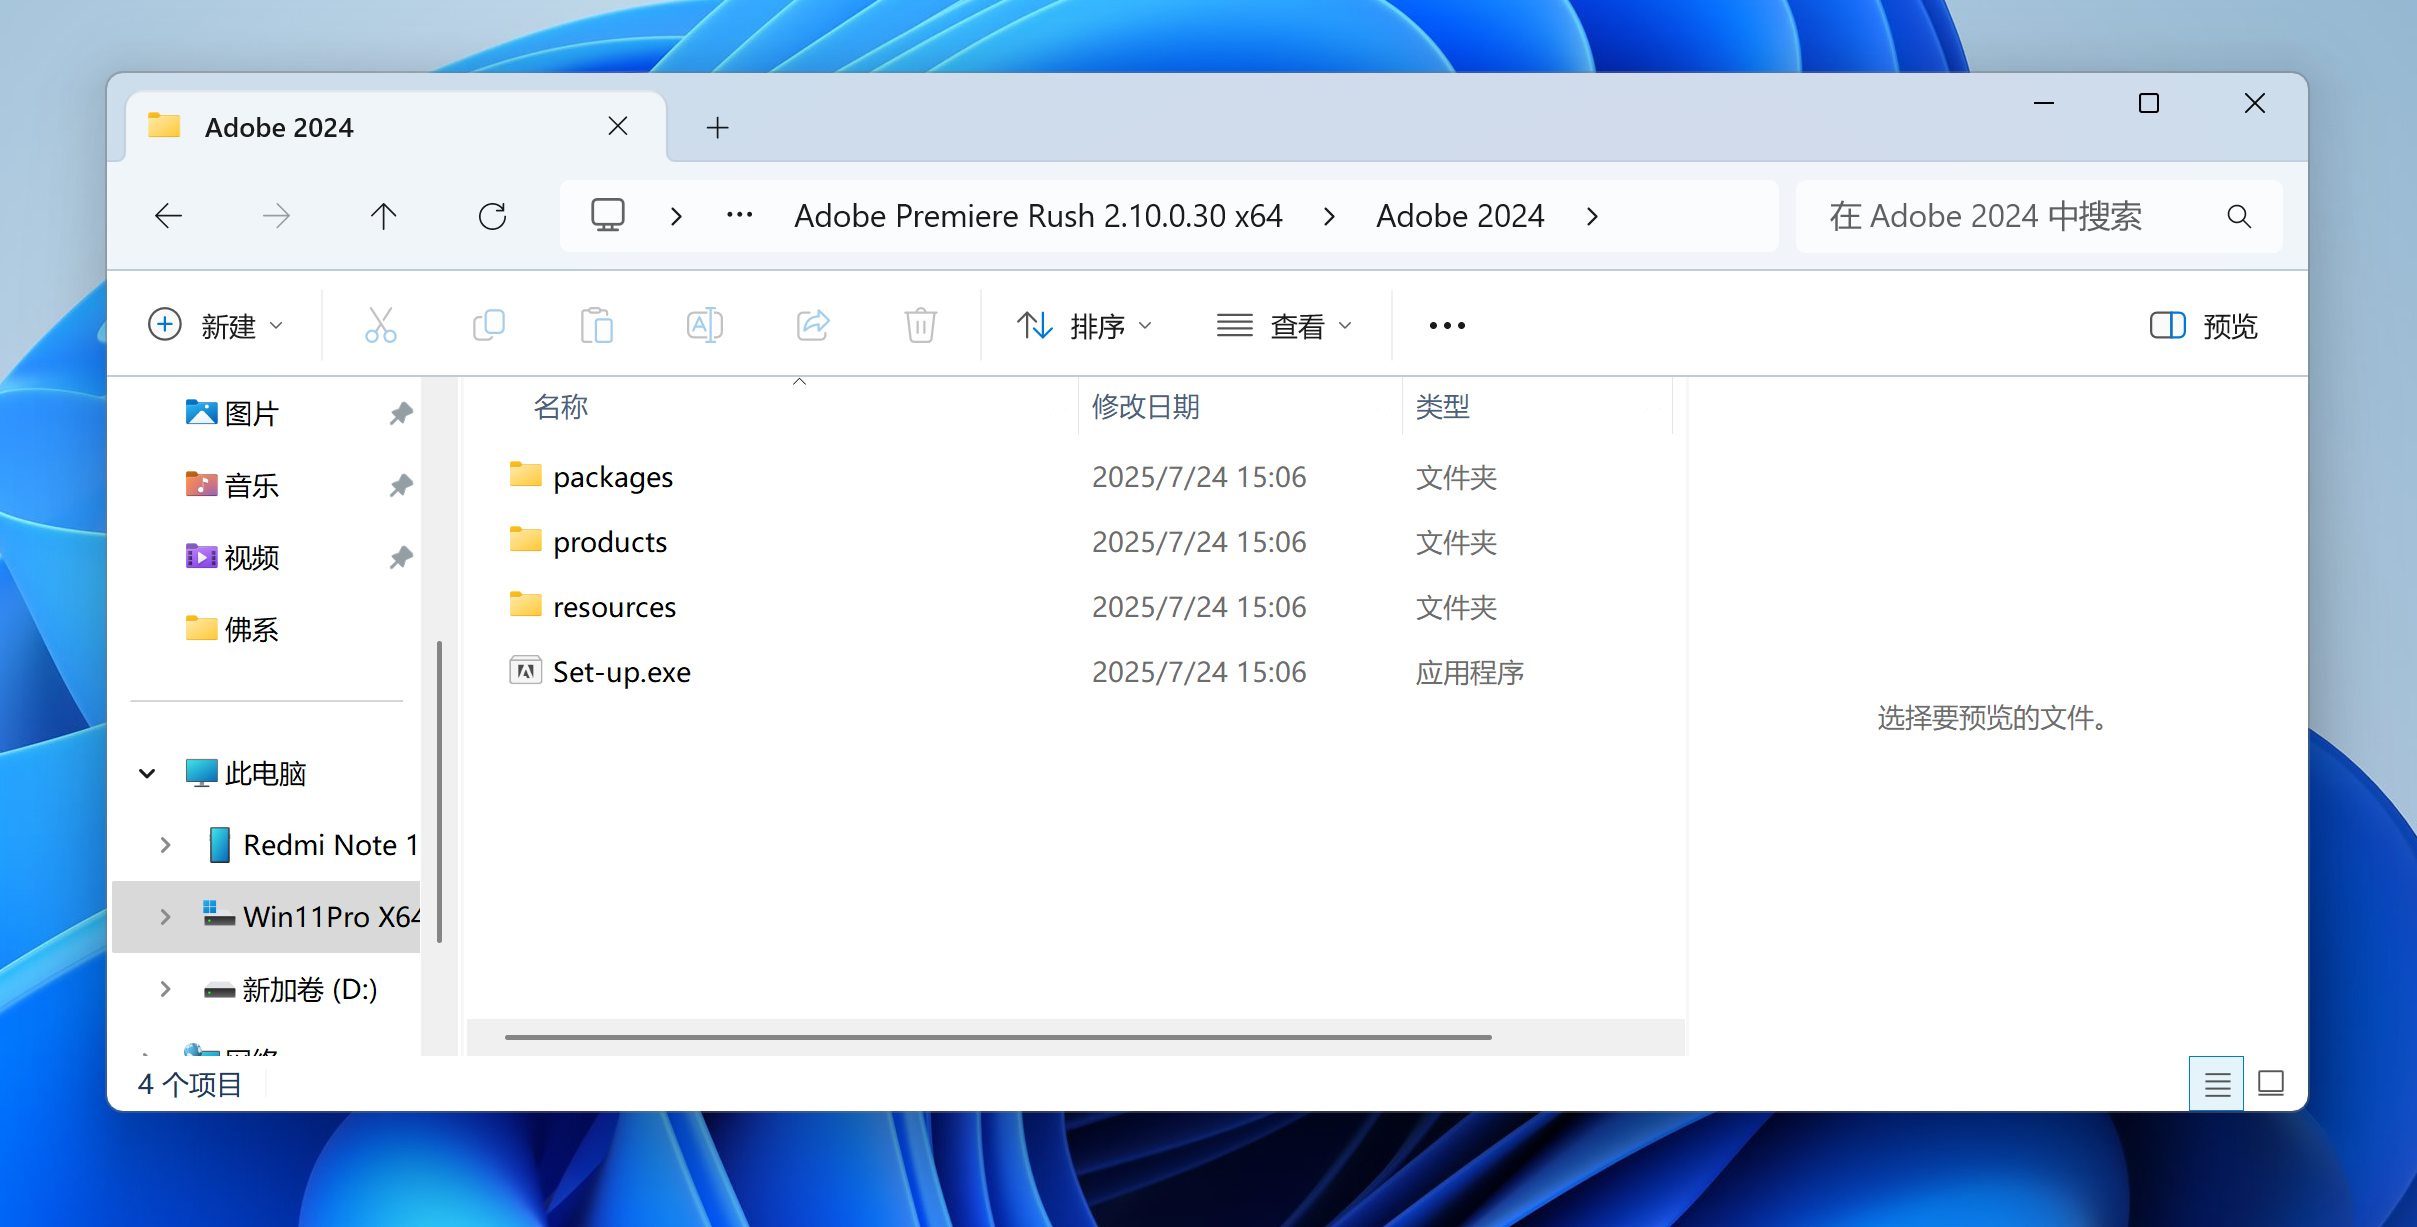The height and width of the screenshot is (1227, 2417).
Task: Expand the 新加卷 (D:) drive
Action: (165, 989)
